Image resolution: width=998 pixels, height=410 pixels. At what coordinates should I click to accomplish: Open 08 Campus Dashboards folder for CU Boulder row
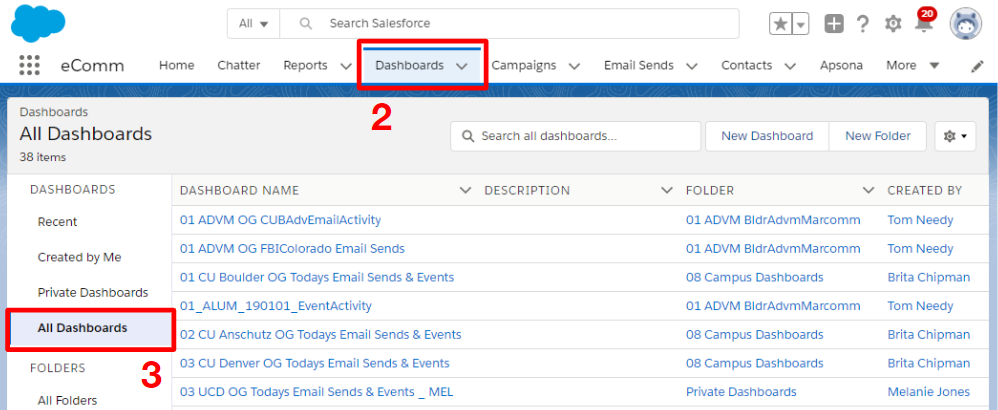tap(755, 278)
